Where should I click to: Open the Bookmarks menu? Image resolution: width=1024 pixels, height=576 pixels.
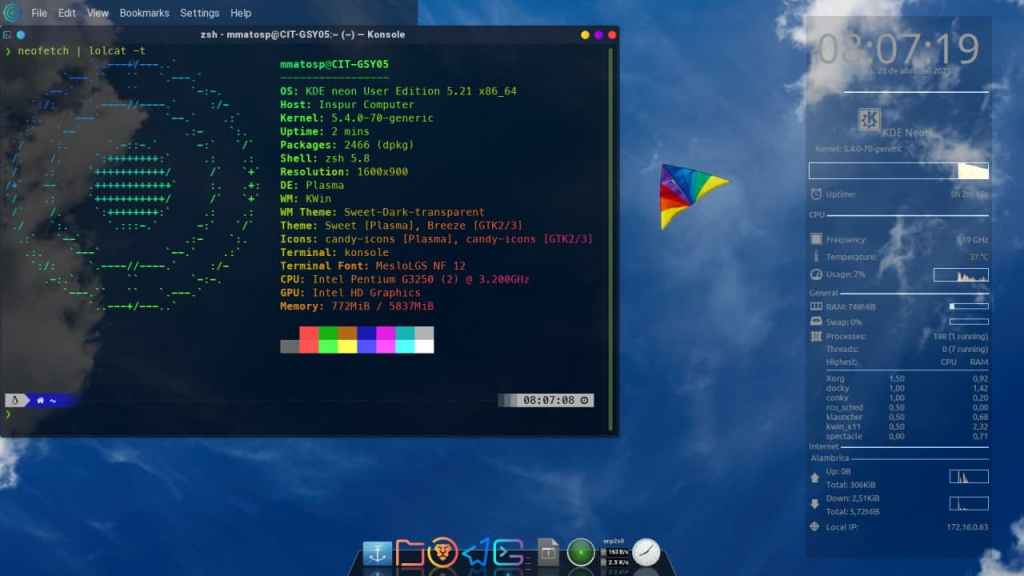144,13
